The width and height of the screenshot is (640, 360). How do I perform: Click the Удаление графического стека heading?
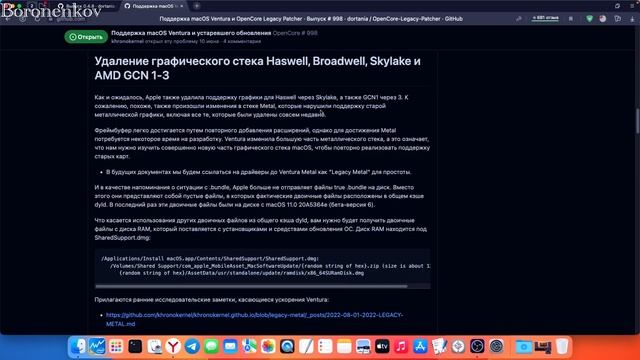(x=258, y=68)
